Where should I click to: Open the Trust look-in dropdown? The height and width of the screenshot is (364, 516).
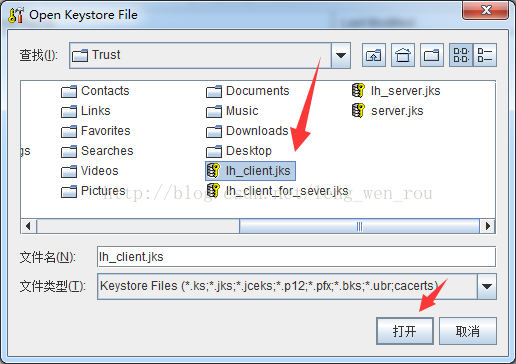pos(341,55)
